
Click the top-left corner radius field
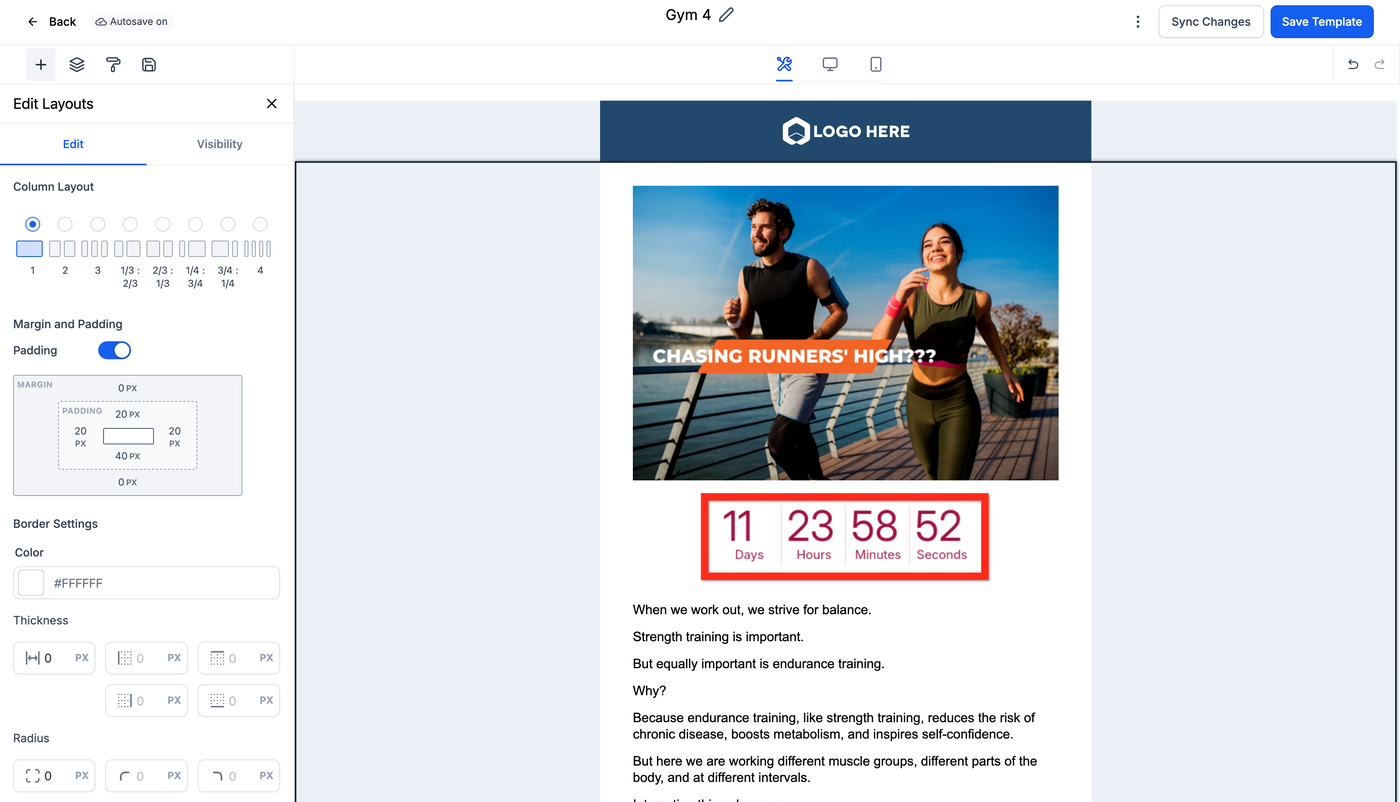[146, 776]
